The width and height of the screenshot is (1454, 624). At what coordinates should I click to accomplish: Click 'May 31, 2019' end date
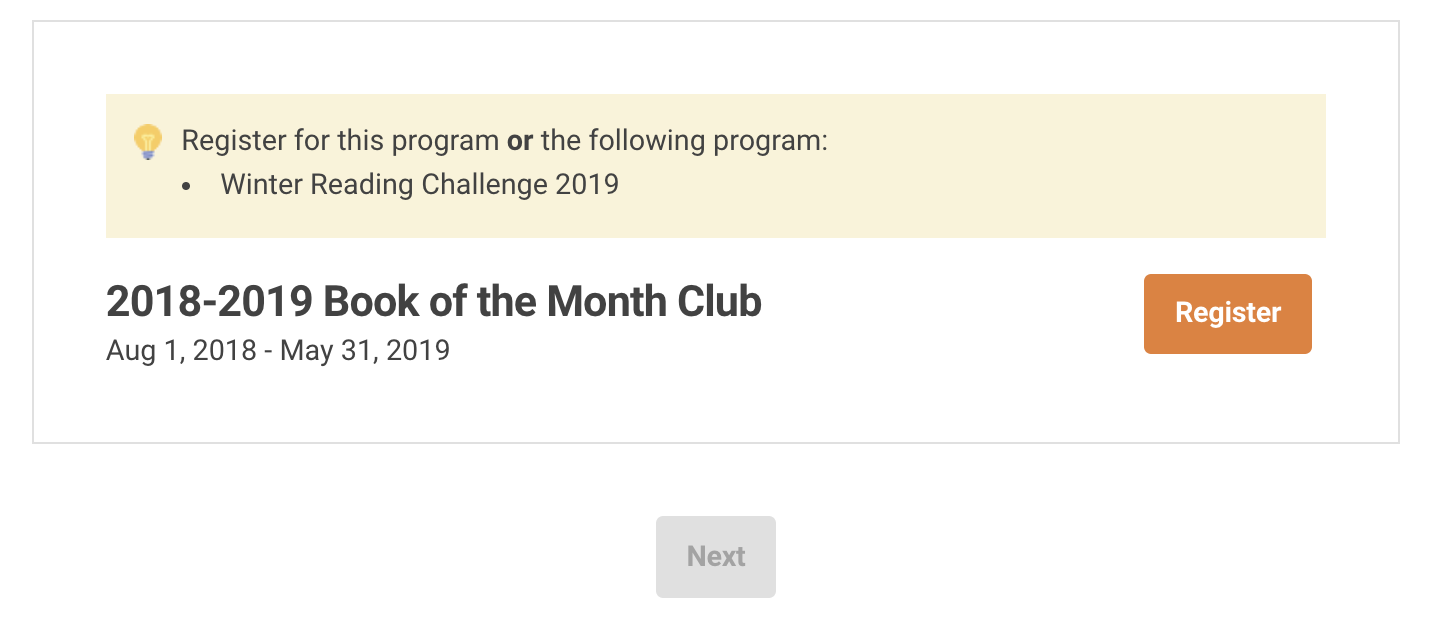365,351
